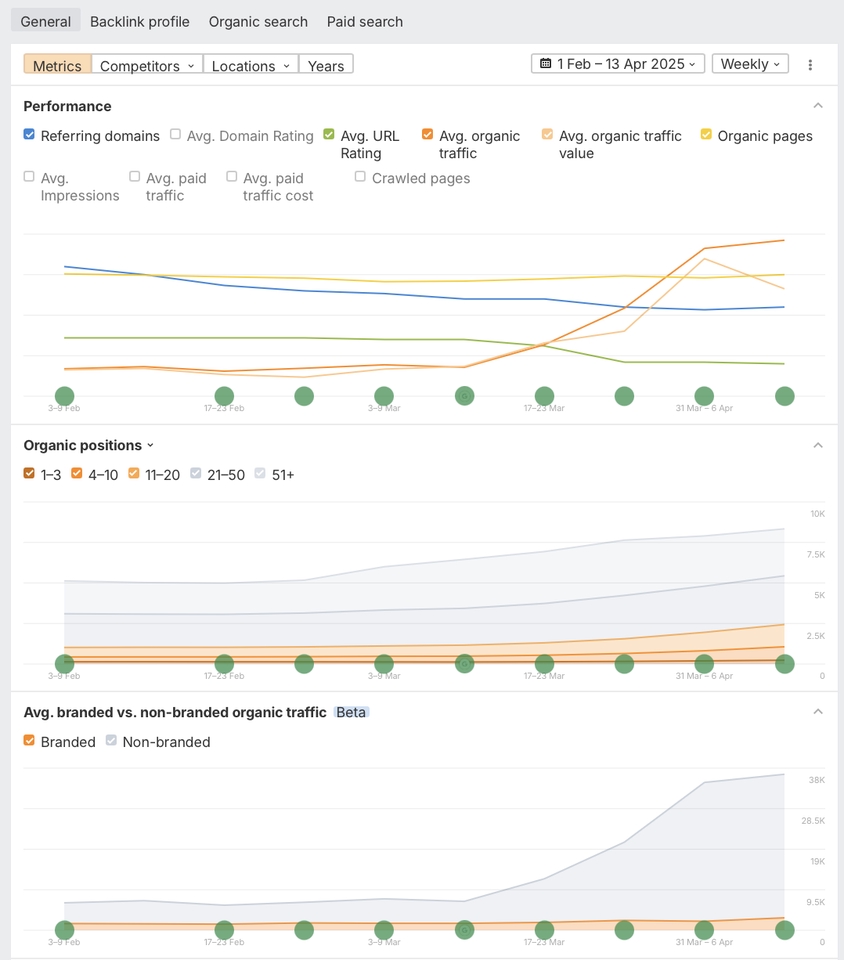Open the Paid search tab

[x=364, y=20]
